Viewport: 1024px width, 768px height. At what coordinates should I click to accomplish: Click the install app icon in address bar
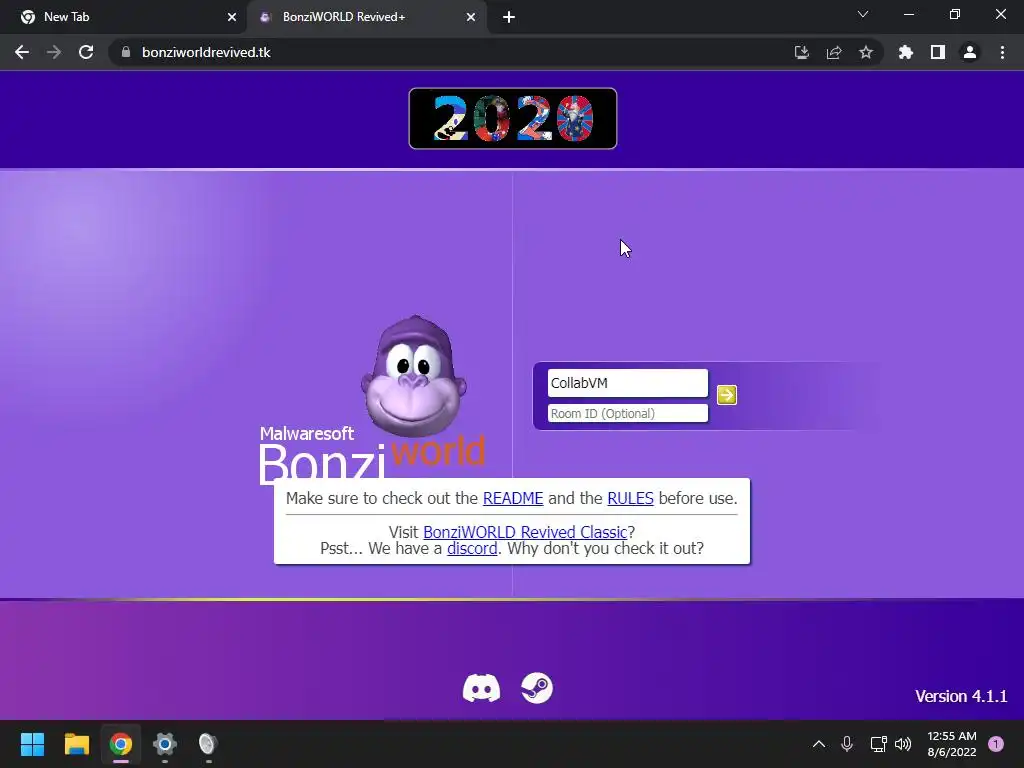pyautogui.click(x=802, y=52)
